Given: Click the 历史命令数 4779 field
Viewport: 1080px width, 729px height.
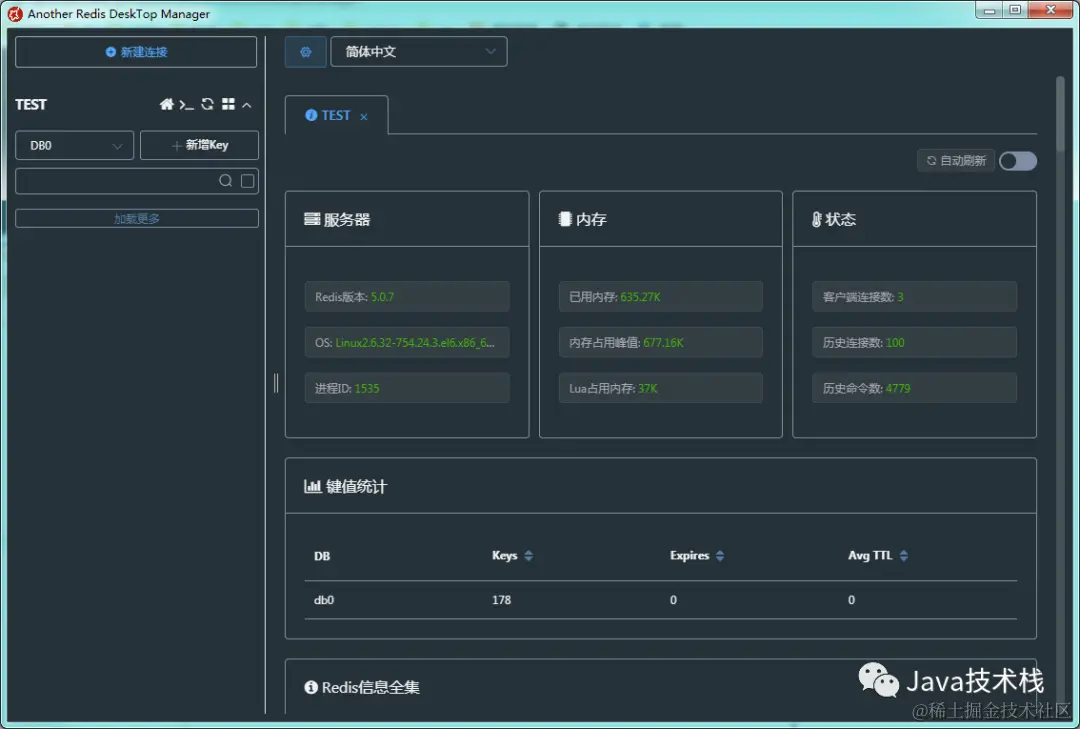Looking at the screenshot, I should coord(914,388).
